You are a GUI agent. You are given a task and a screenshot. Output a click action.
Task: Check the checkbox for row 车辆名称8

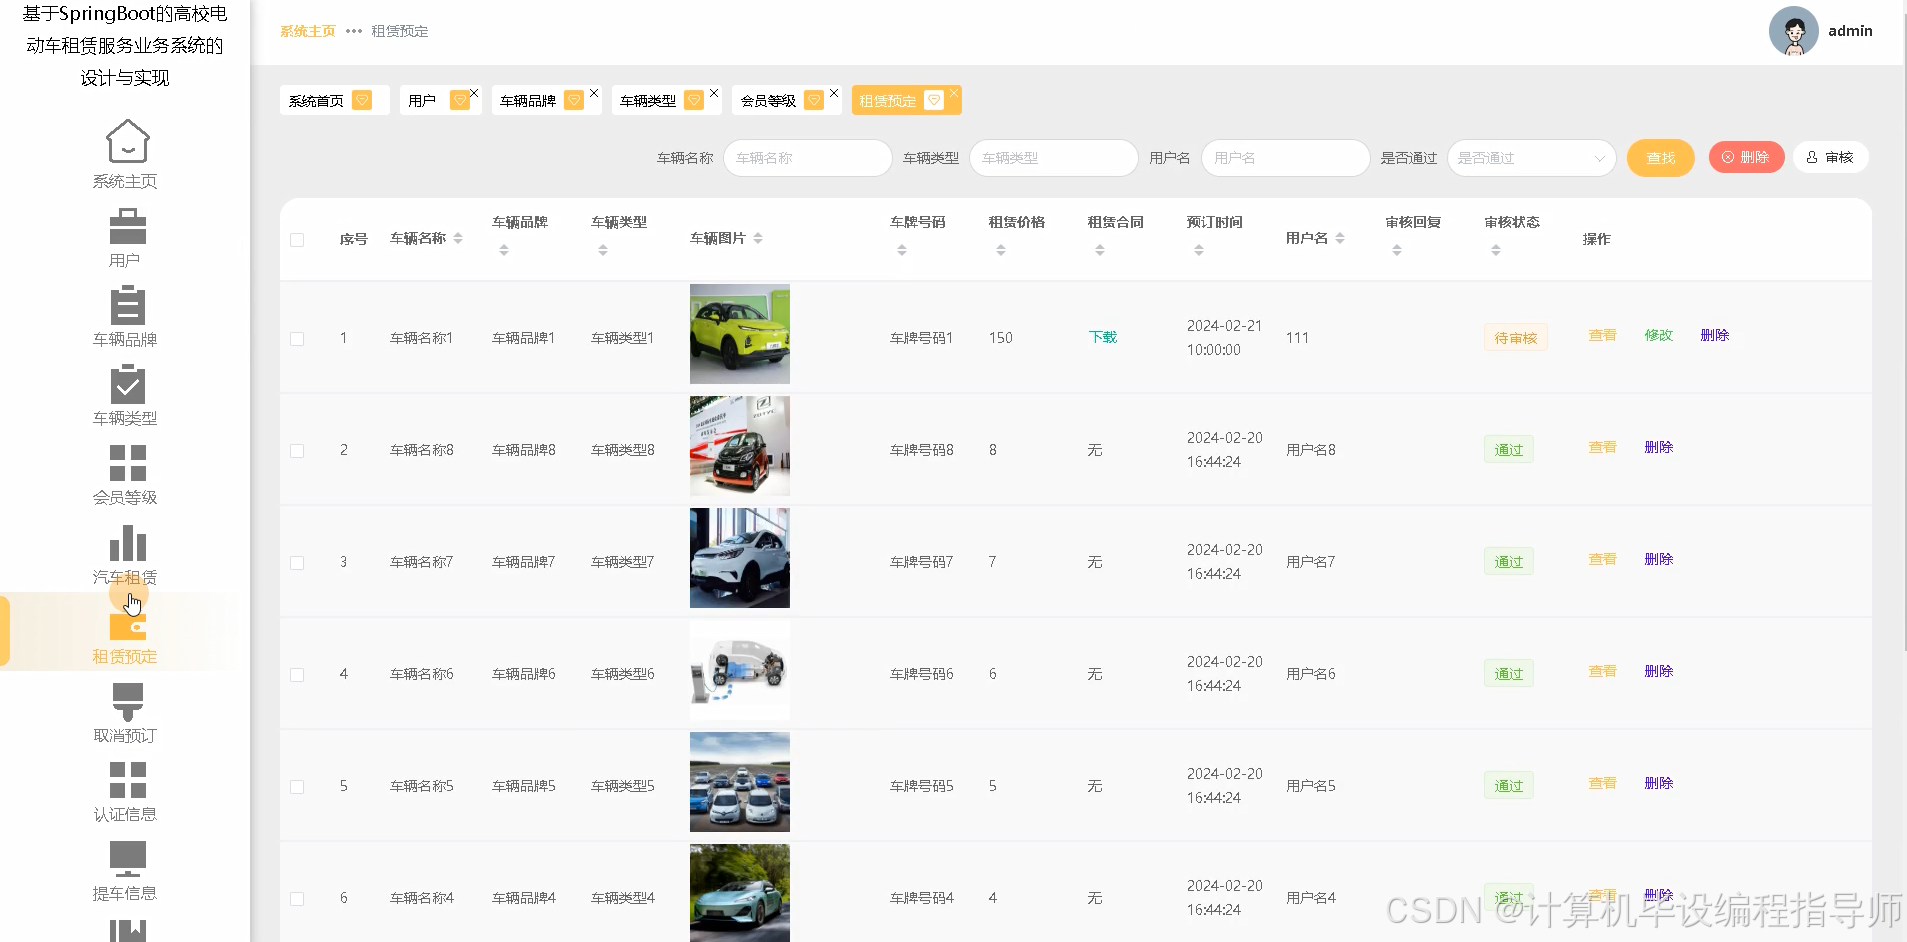pyautogui.click(x=297, y=451)
